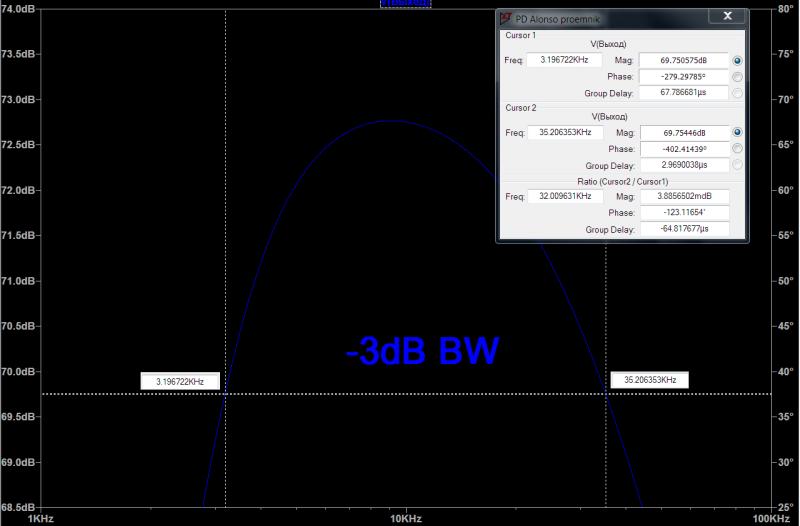Click Cursor 2 Phase field -402.41439°
Image resolution: width=800 pixels, height=526 pixels.
click(685, 149)
